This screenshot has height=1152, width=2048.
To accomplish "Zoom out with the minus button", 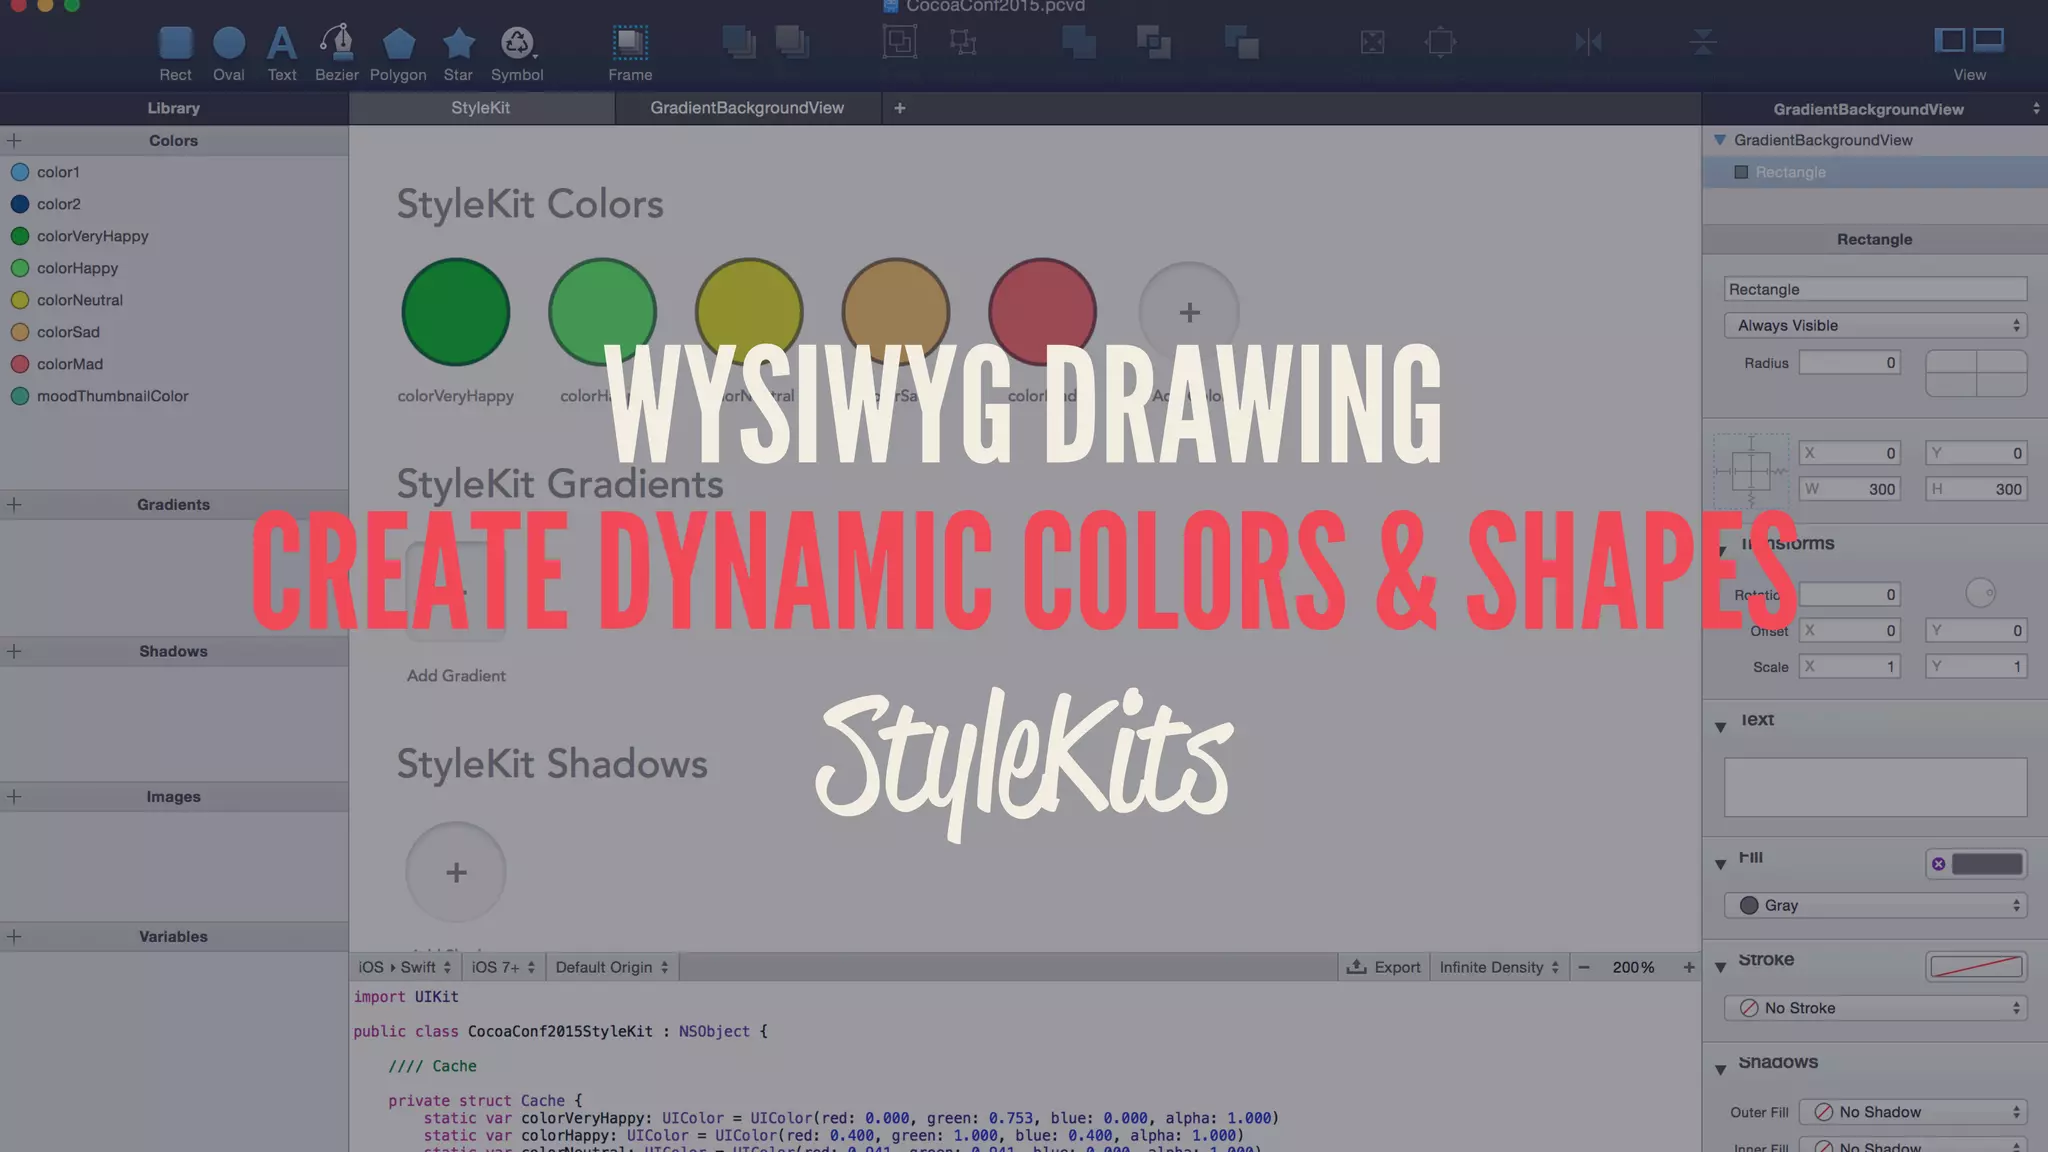I will coord(1584,967).
